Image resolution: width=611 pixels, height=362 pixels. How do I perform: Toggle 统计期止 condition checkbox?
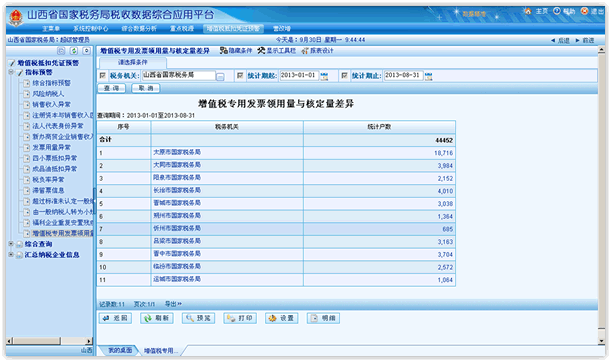tap(344, 76)
